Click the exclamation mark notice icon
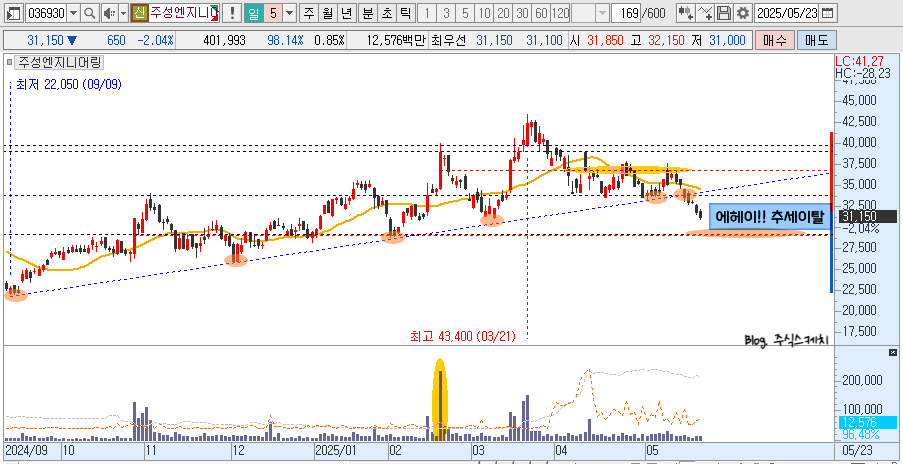 232,13
